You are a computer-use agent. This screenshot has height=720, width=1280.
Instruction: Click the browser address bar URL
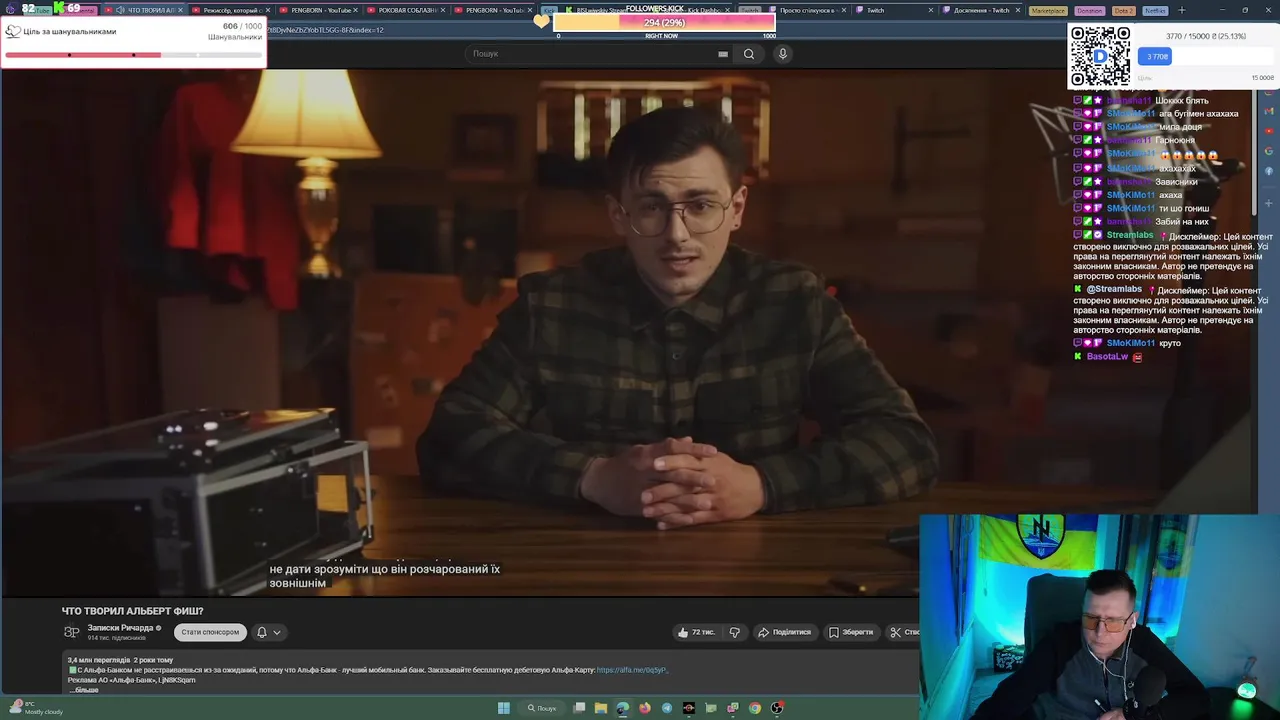(x=325, y=30)
